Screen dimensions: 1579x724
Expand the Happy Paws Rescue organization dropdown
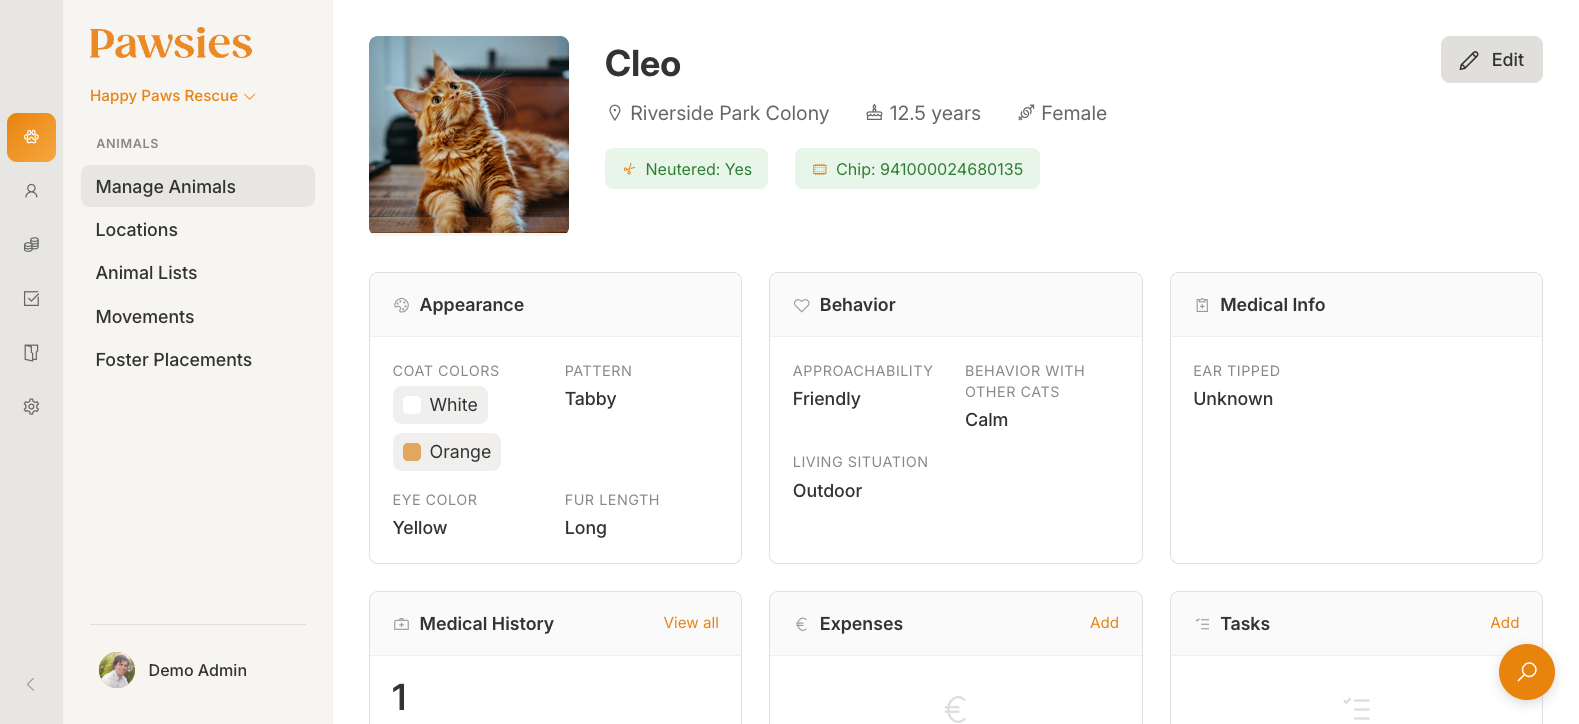[x=172, y=95]
